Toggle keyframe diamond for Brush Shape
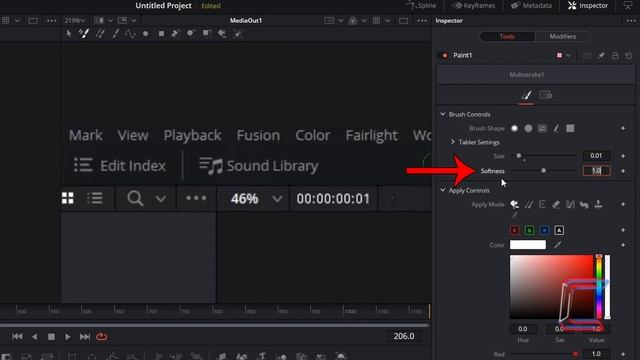The image size is (640, 360). (623, 128)
